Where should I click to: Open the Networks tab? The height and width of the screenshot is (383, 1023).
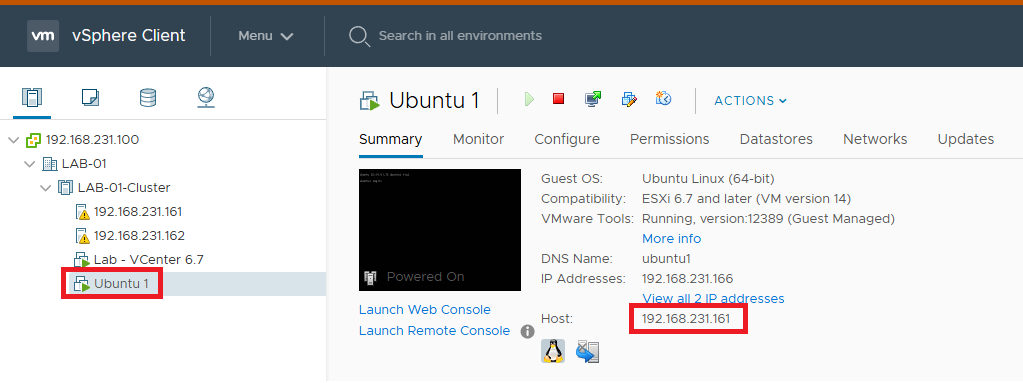(875, 140)
